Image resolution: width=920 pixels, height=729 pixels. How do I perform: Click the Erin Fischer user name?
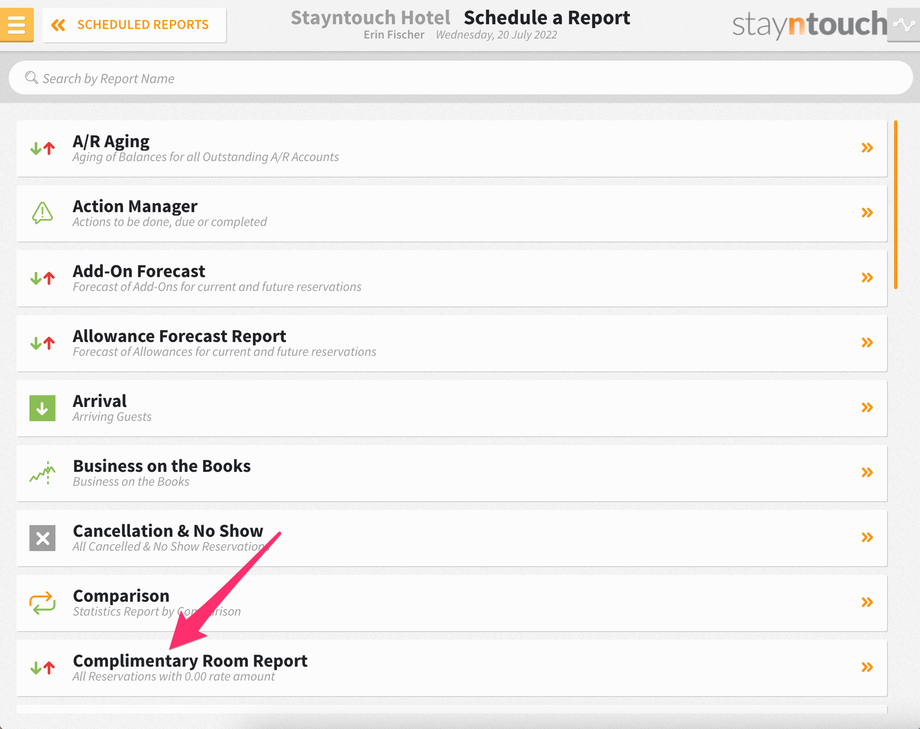pos(394,35)
